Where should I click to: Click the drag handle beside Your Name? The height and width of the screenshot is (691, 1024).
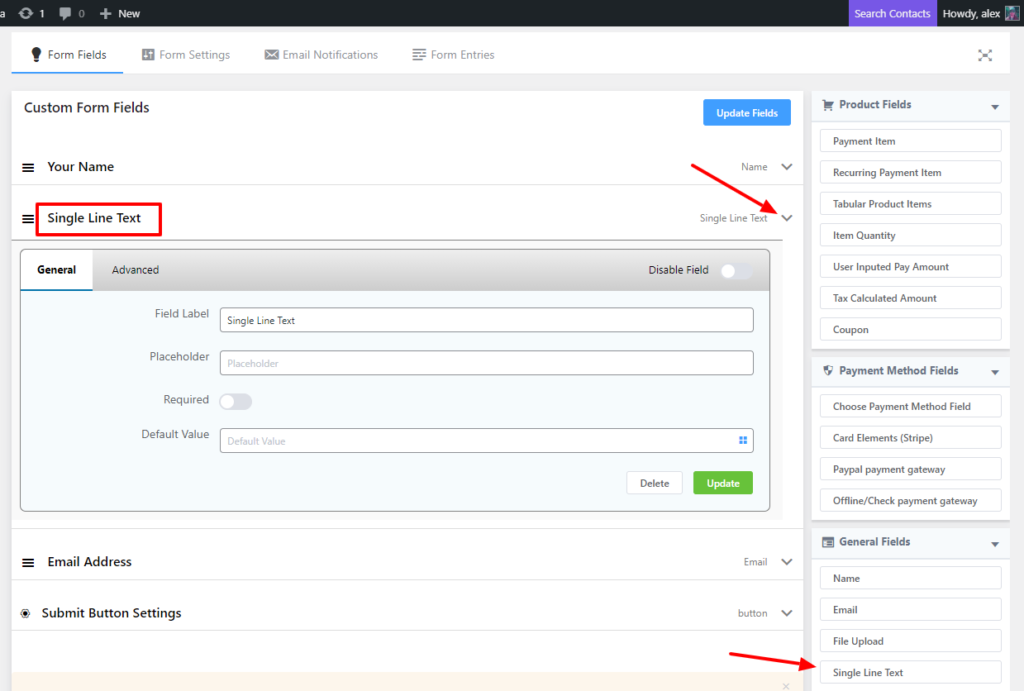(x=28, y=168)
